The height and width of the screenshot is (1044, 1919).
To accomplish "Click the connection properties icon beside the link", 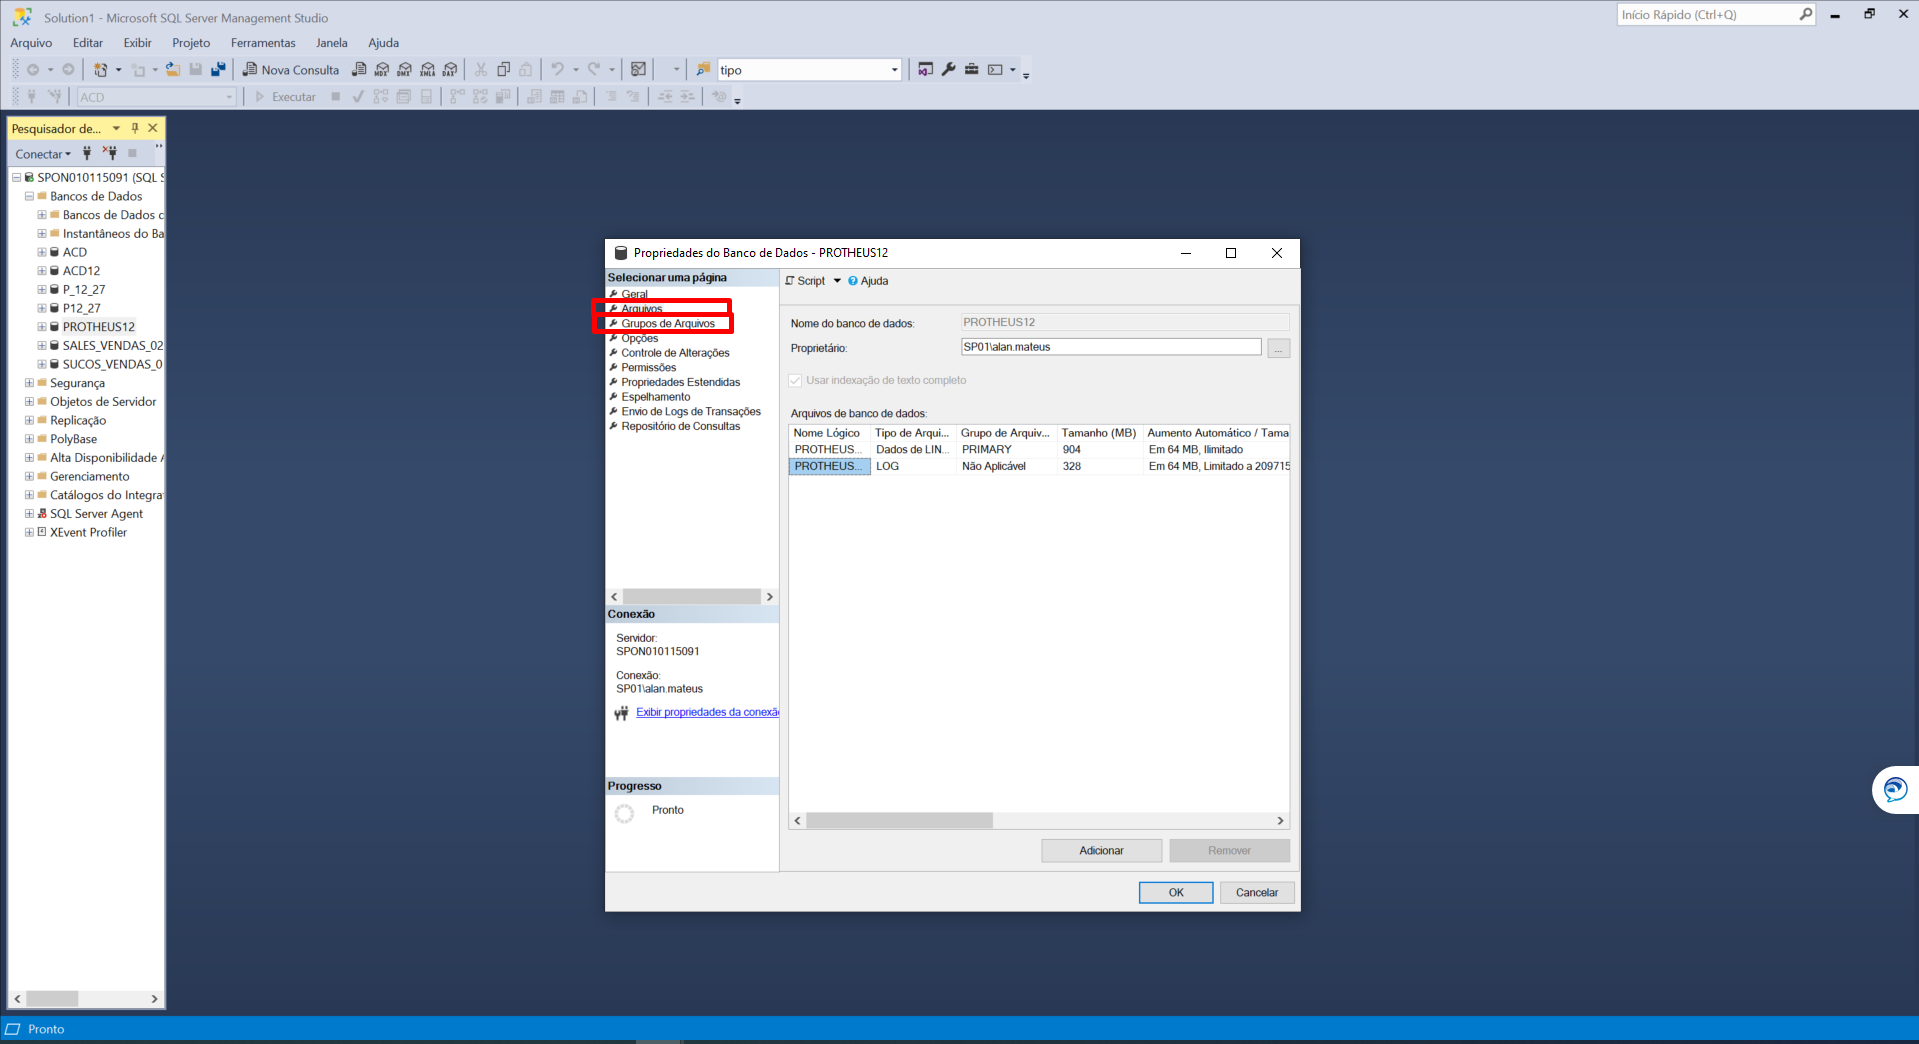I will tap(621, 713).
